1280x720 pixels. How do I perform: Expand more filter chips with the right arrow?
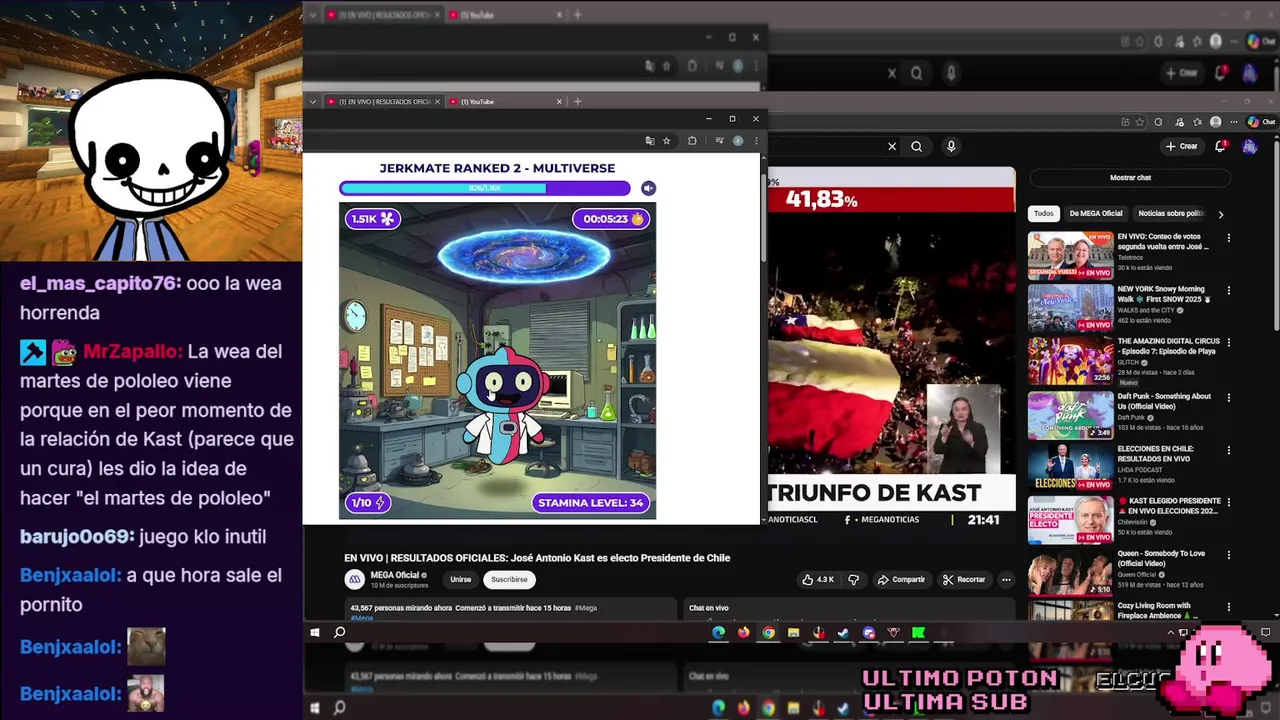(x=1220, y=214)
